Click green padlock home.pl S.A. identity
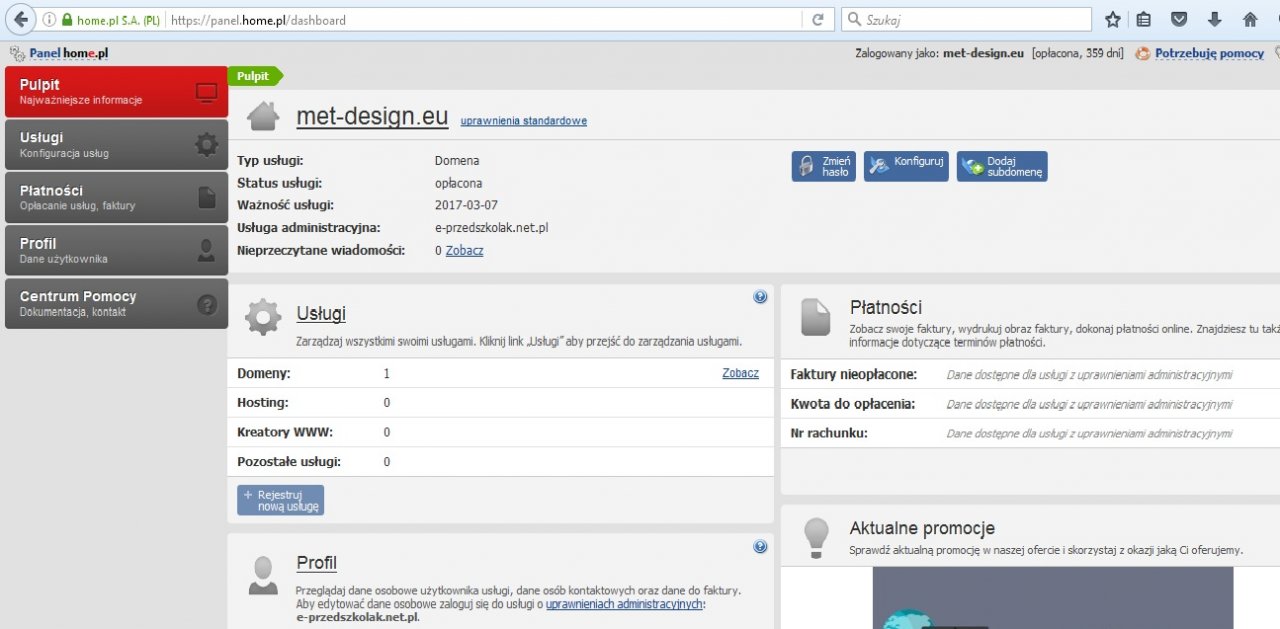1280x629 pixels. (109, 20)
